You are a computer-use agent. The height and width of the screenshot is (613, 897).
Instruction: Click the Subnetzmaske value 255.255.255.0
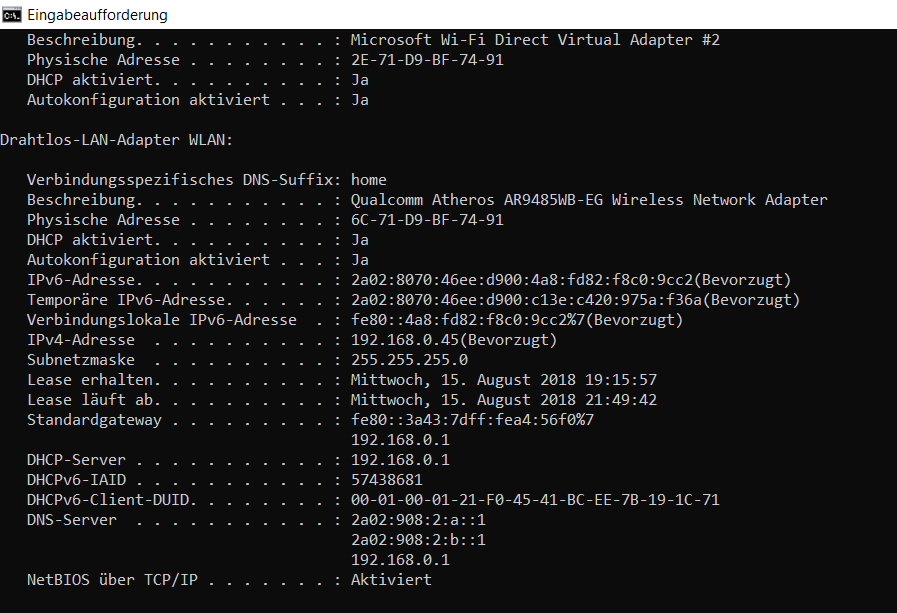click(408, 360)
